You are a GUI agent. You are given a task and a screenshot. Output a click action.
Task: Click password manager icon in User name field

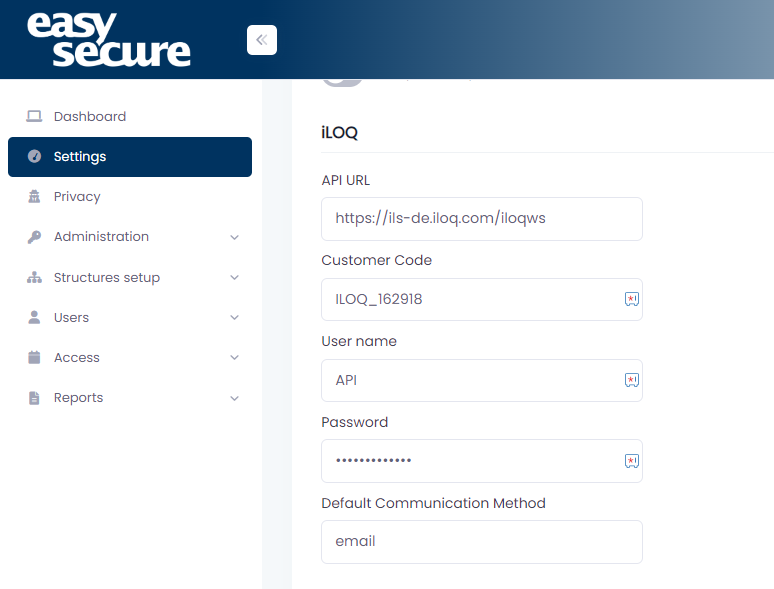coord(632,380)
